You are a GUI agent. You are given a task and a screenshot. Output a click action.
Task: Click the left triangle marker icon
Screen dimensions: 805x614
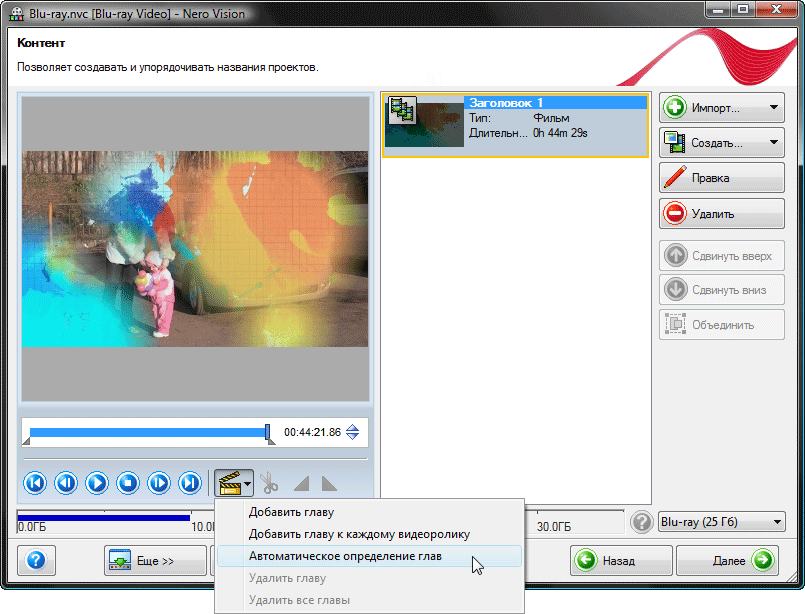302,484
